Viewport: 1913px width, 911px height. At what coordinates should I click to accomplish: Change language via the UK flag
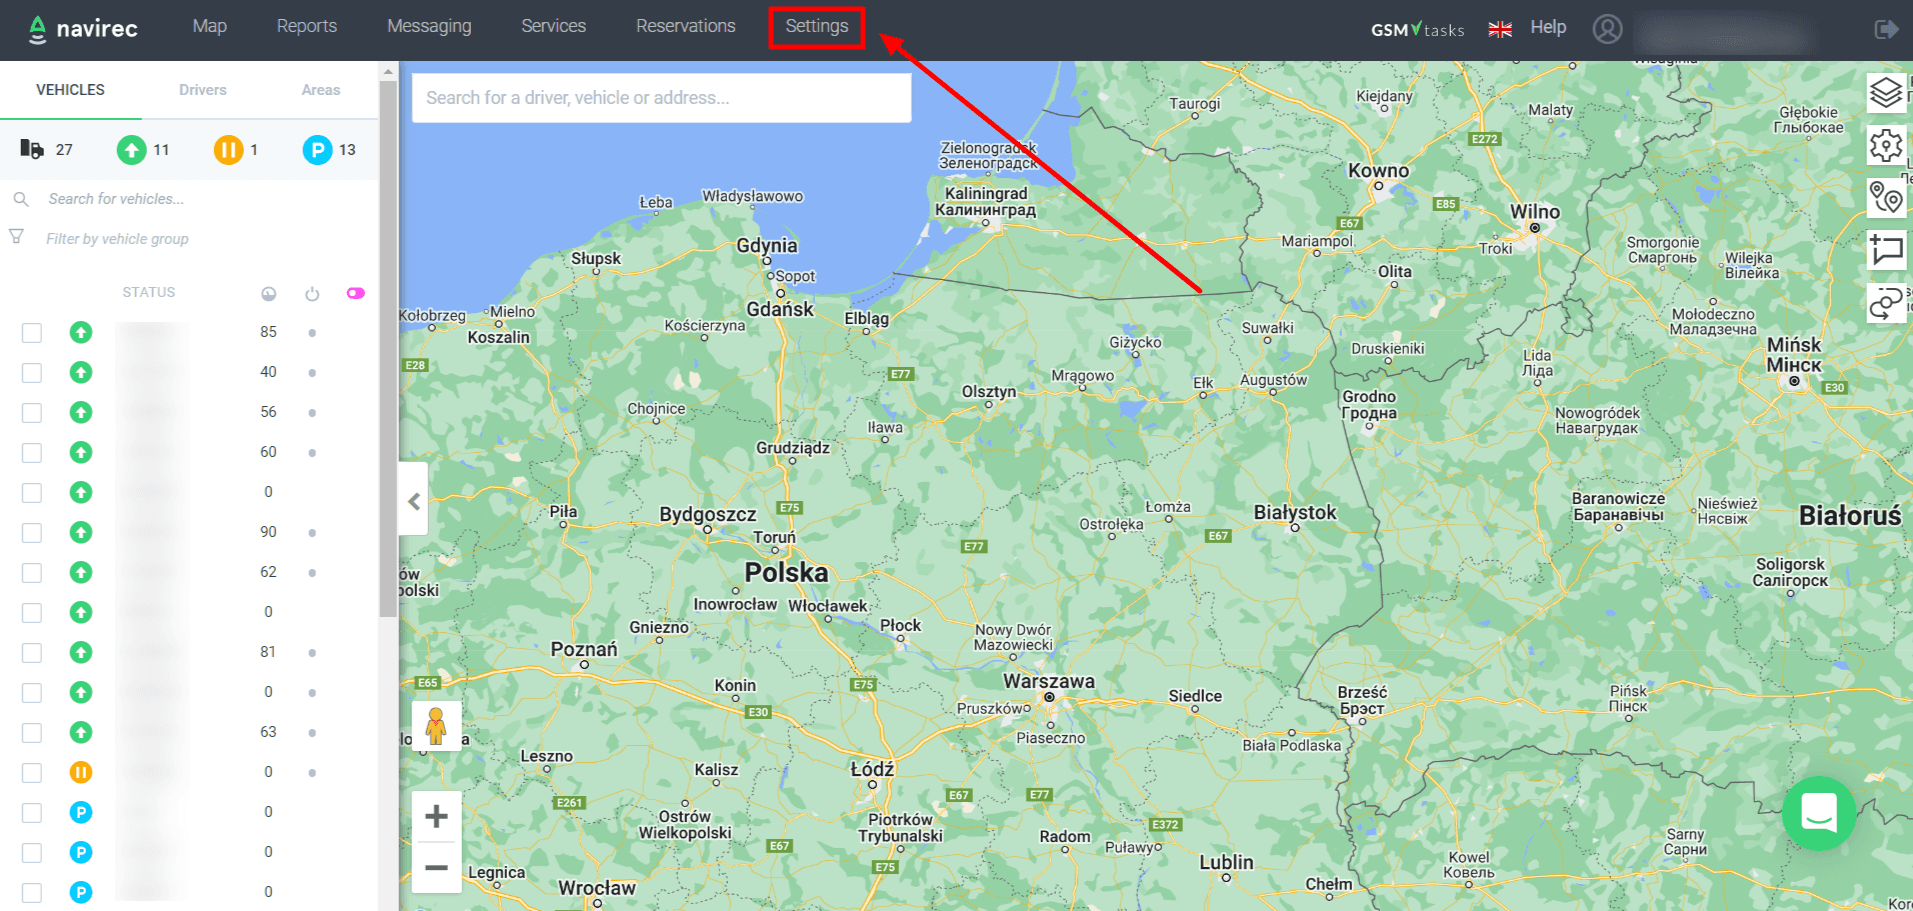coord(1500,29)
